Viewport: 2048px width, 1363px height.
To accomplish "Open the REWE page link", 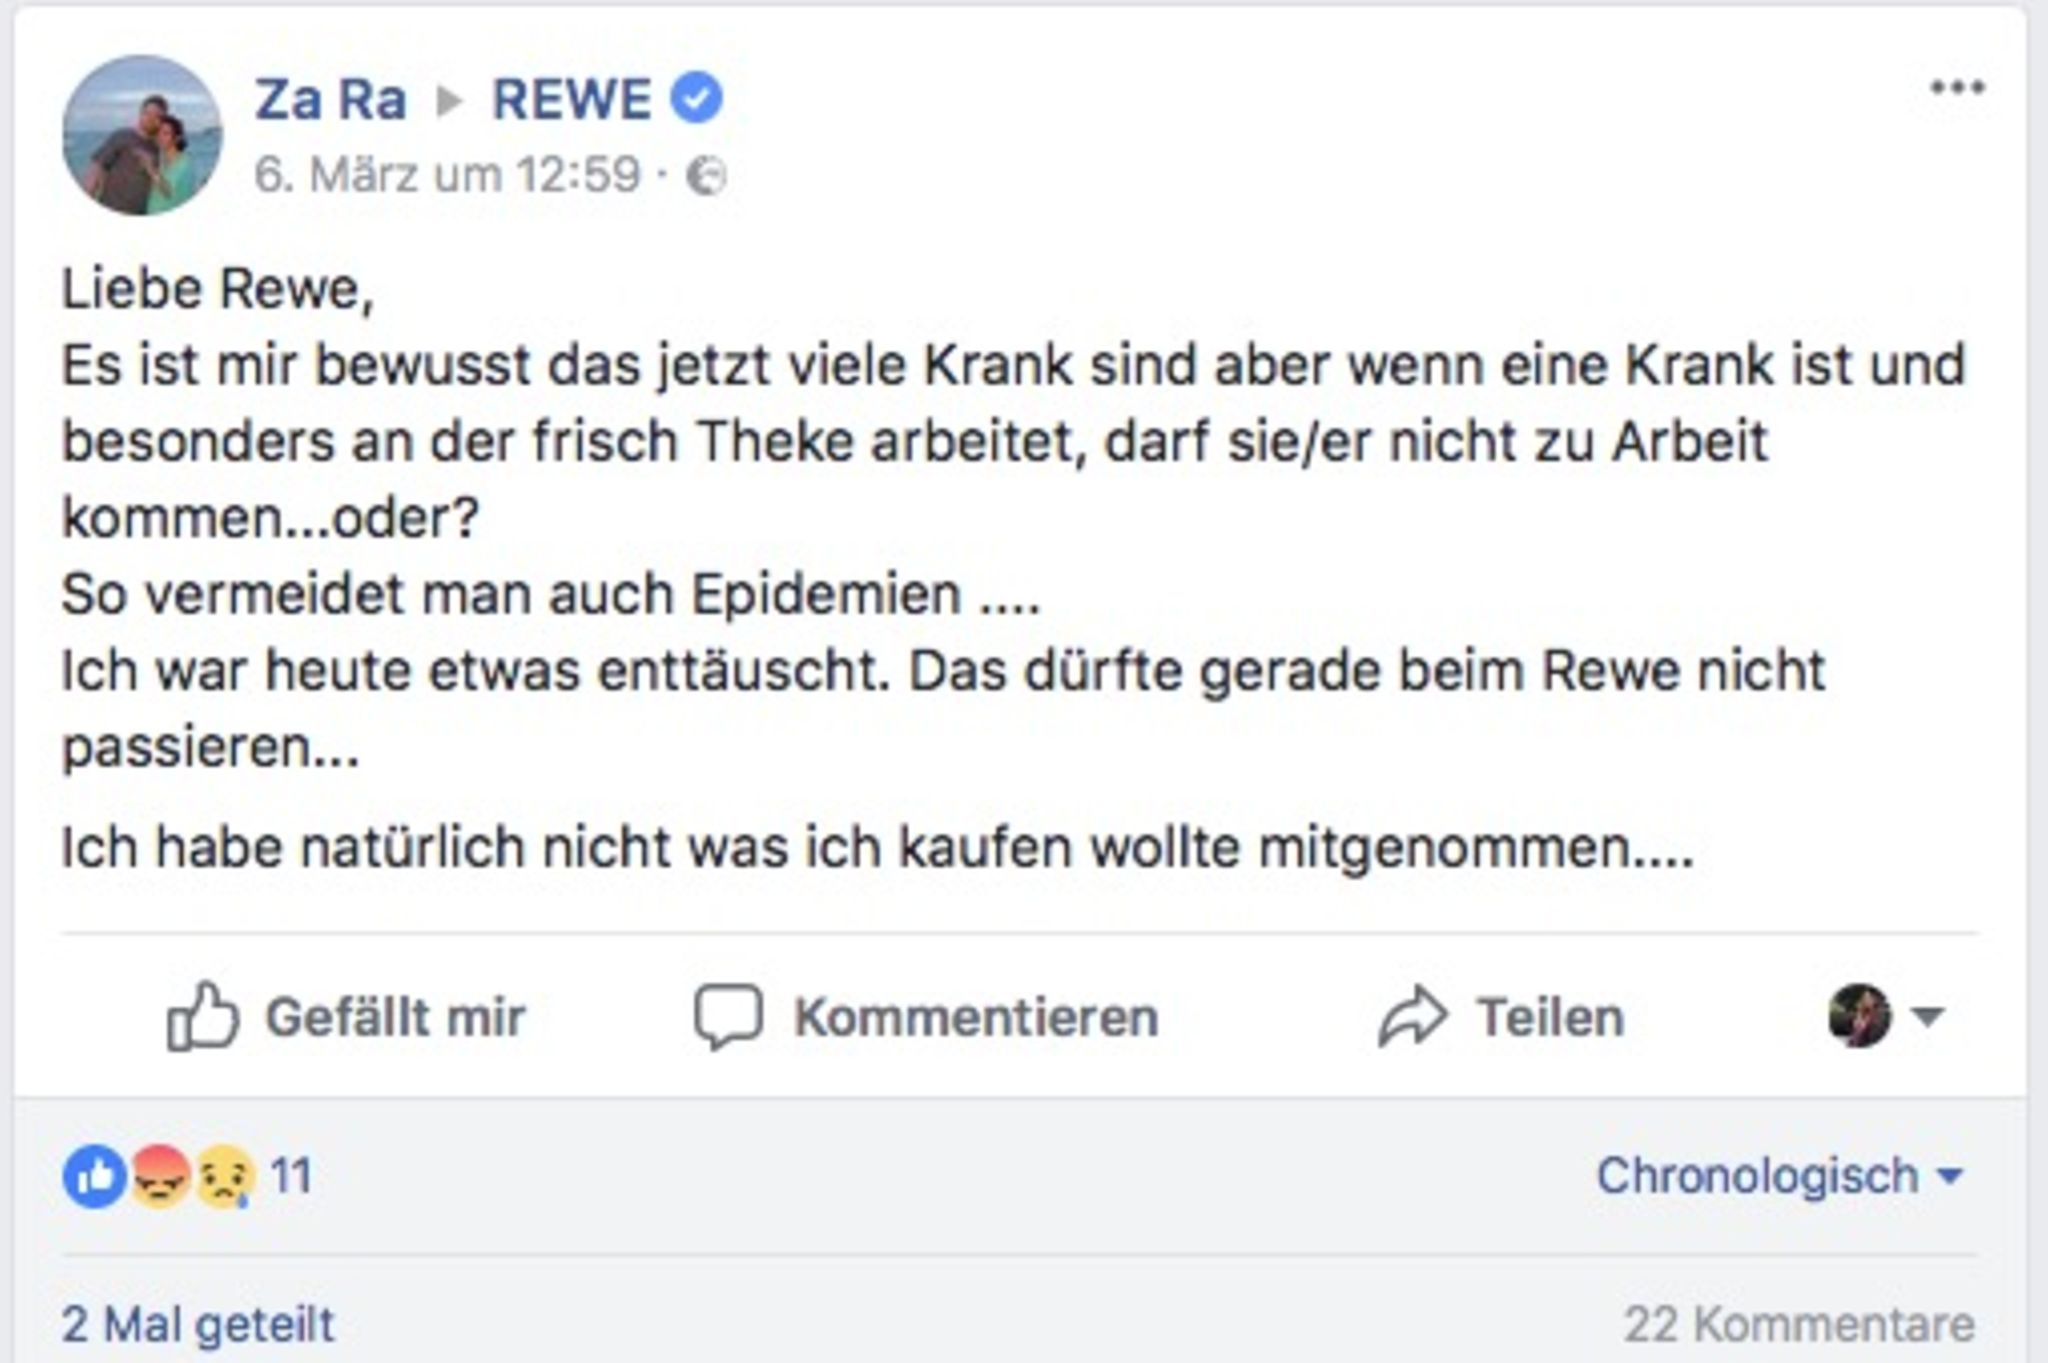I will tap(572, 100).
